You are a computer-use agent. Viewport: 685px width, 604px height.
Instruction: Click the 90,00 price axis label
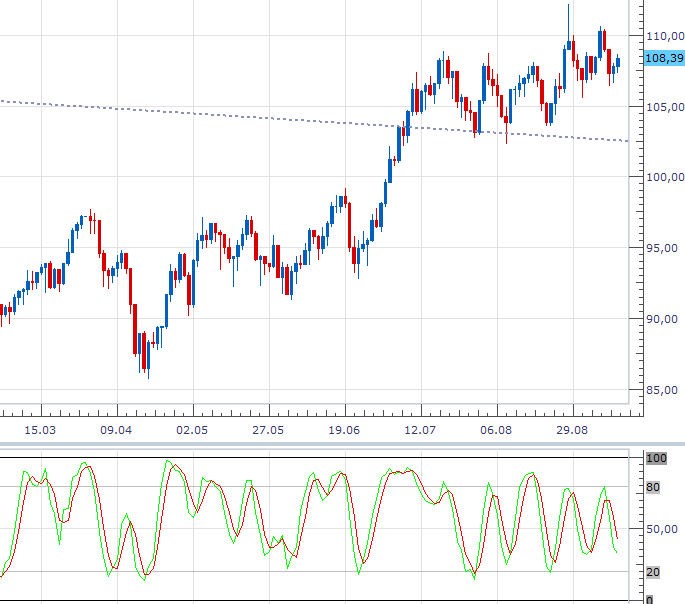(664, 320)
